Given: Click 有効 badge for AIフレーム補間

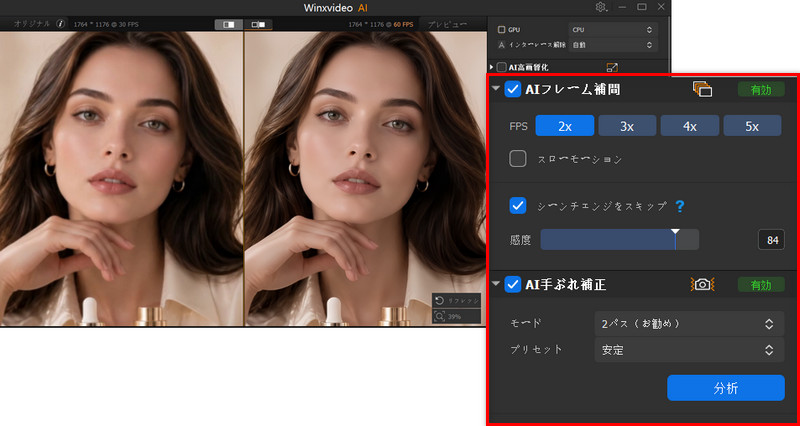Looking at the screenshot, I should tap(761, 89).
